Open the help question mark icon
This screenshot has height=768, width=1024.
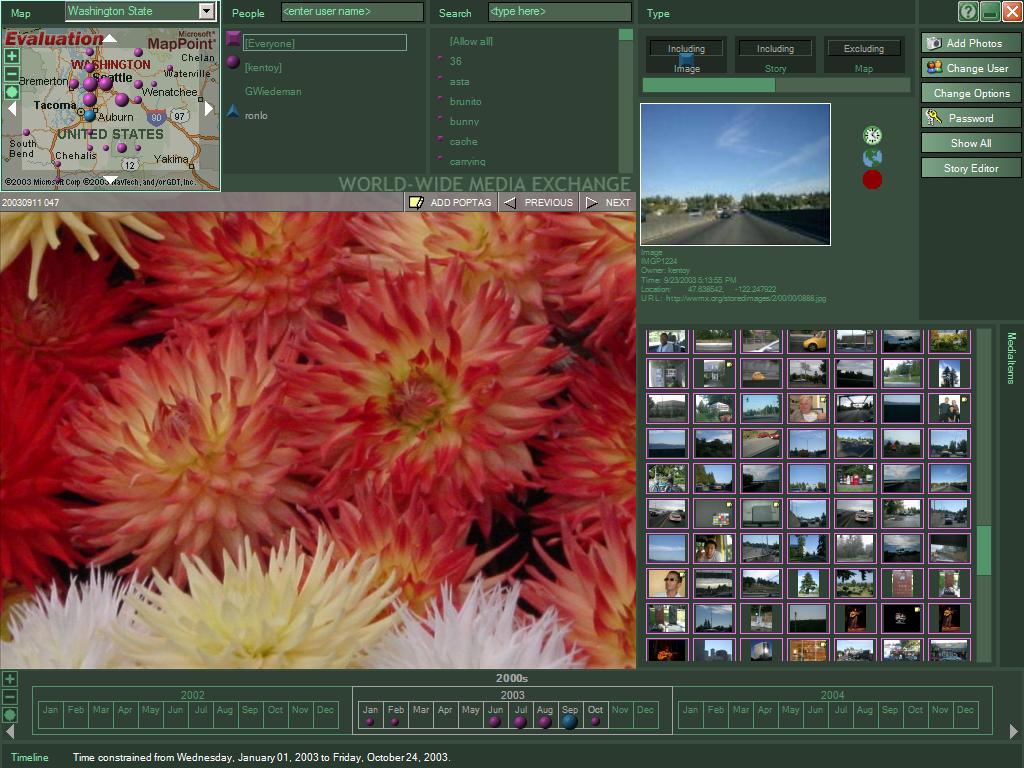(968, 11)
